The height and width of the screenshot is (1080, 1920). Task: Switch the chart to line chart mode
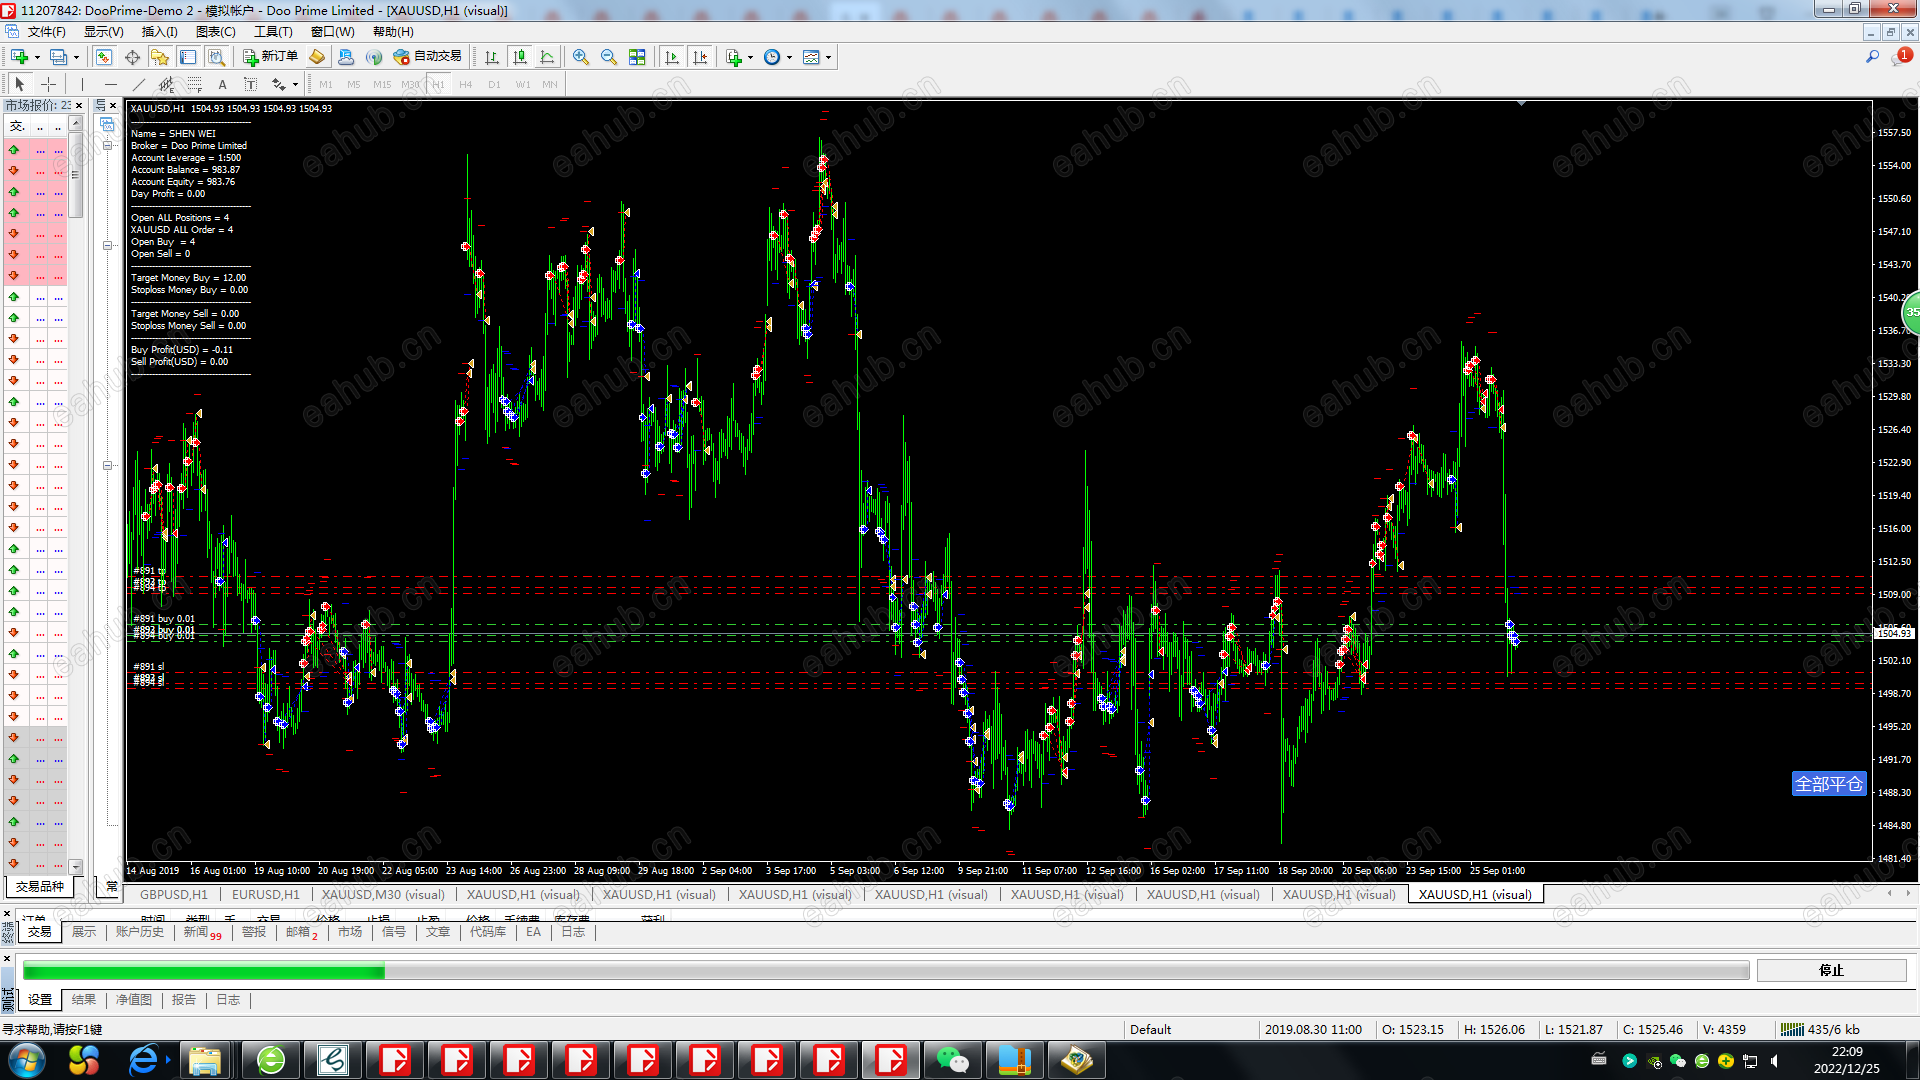coord(547,57)
